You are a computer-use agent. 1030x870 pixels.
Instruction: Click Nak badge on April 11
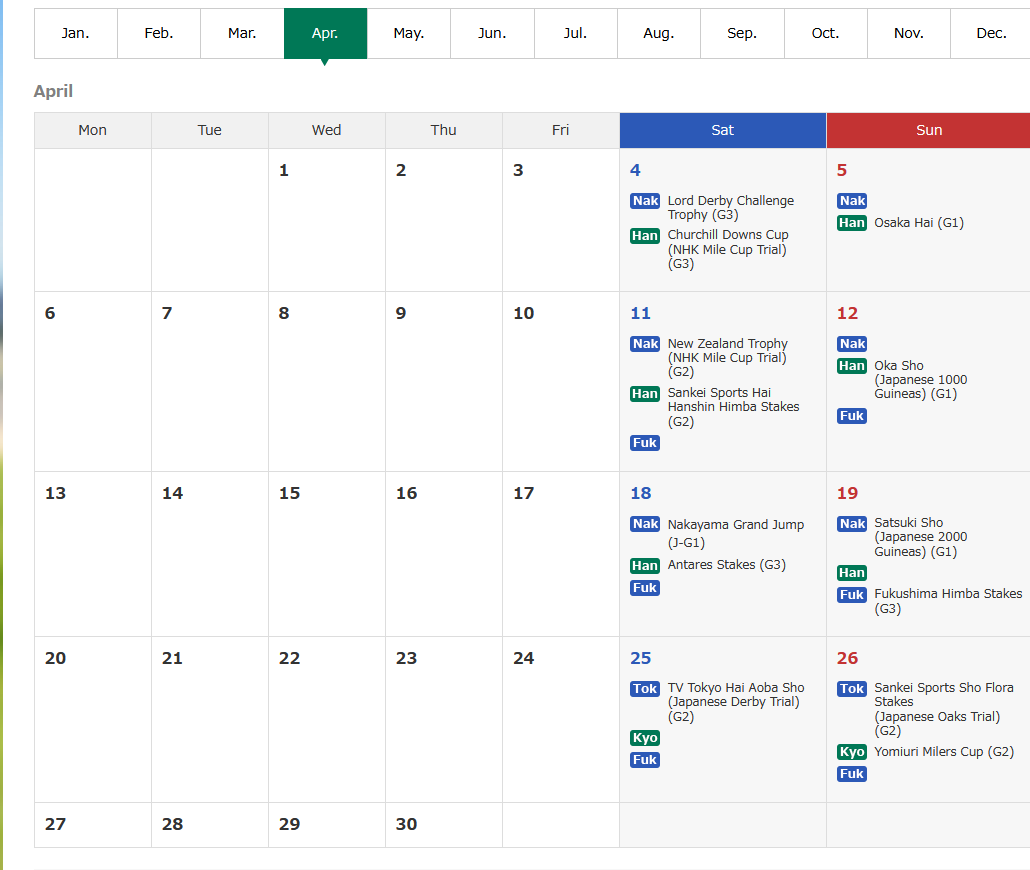(645, 344)
